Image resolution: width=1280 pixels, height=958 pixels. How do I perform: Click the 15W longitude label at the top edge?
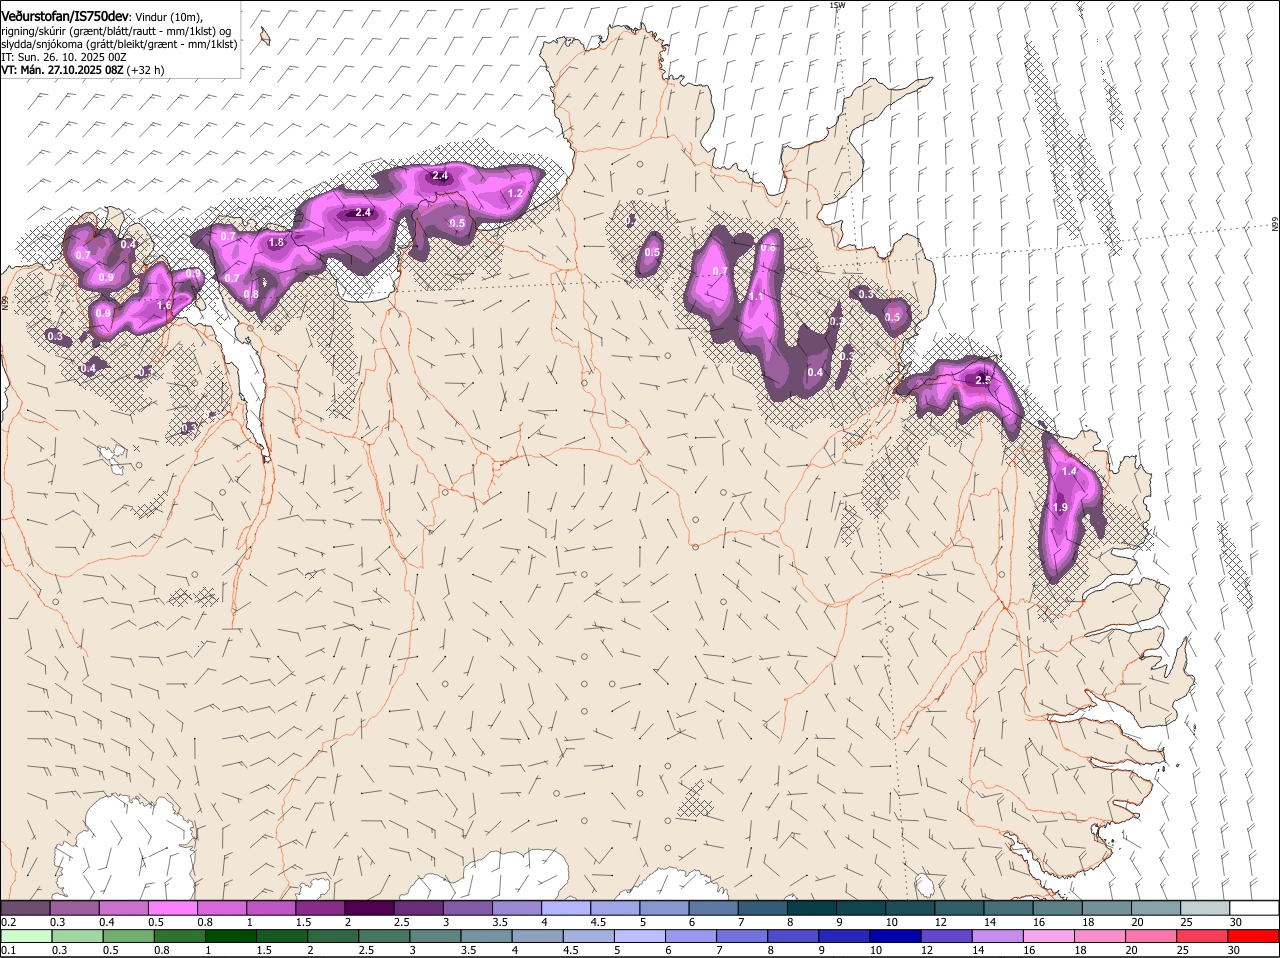(837, 5)
